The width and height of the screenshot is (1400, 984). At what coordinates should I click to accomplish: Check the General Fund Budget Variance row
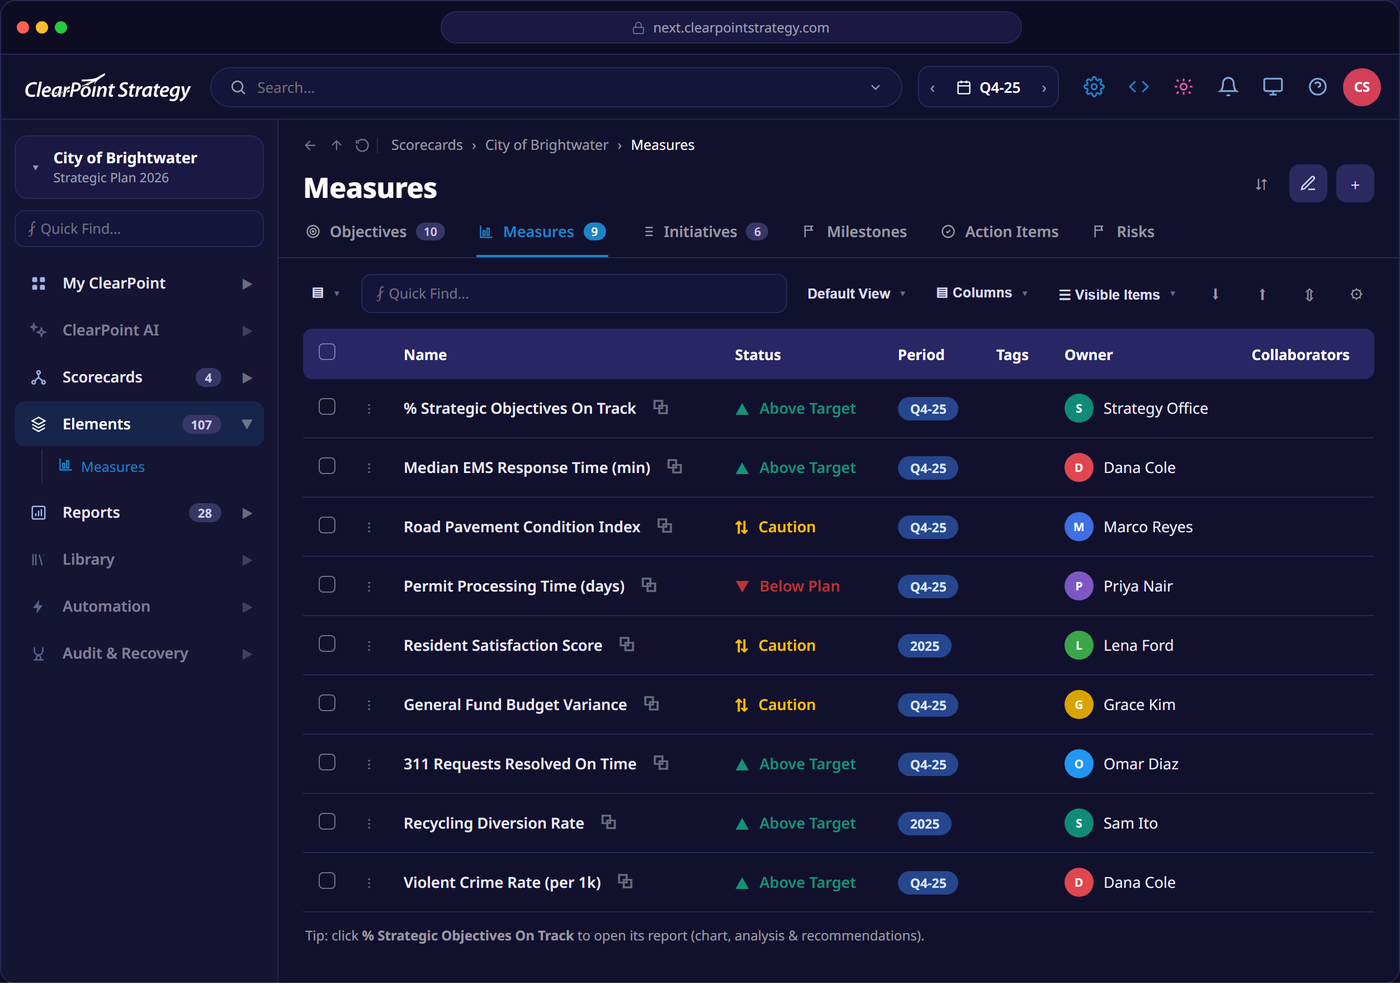pos(327,703)
